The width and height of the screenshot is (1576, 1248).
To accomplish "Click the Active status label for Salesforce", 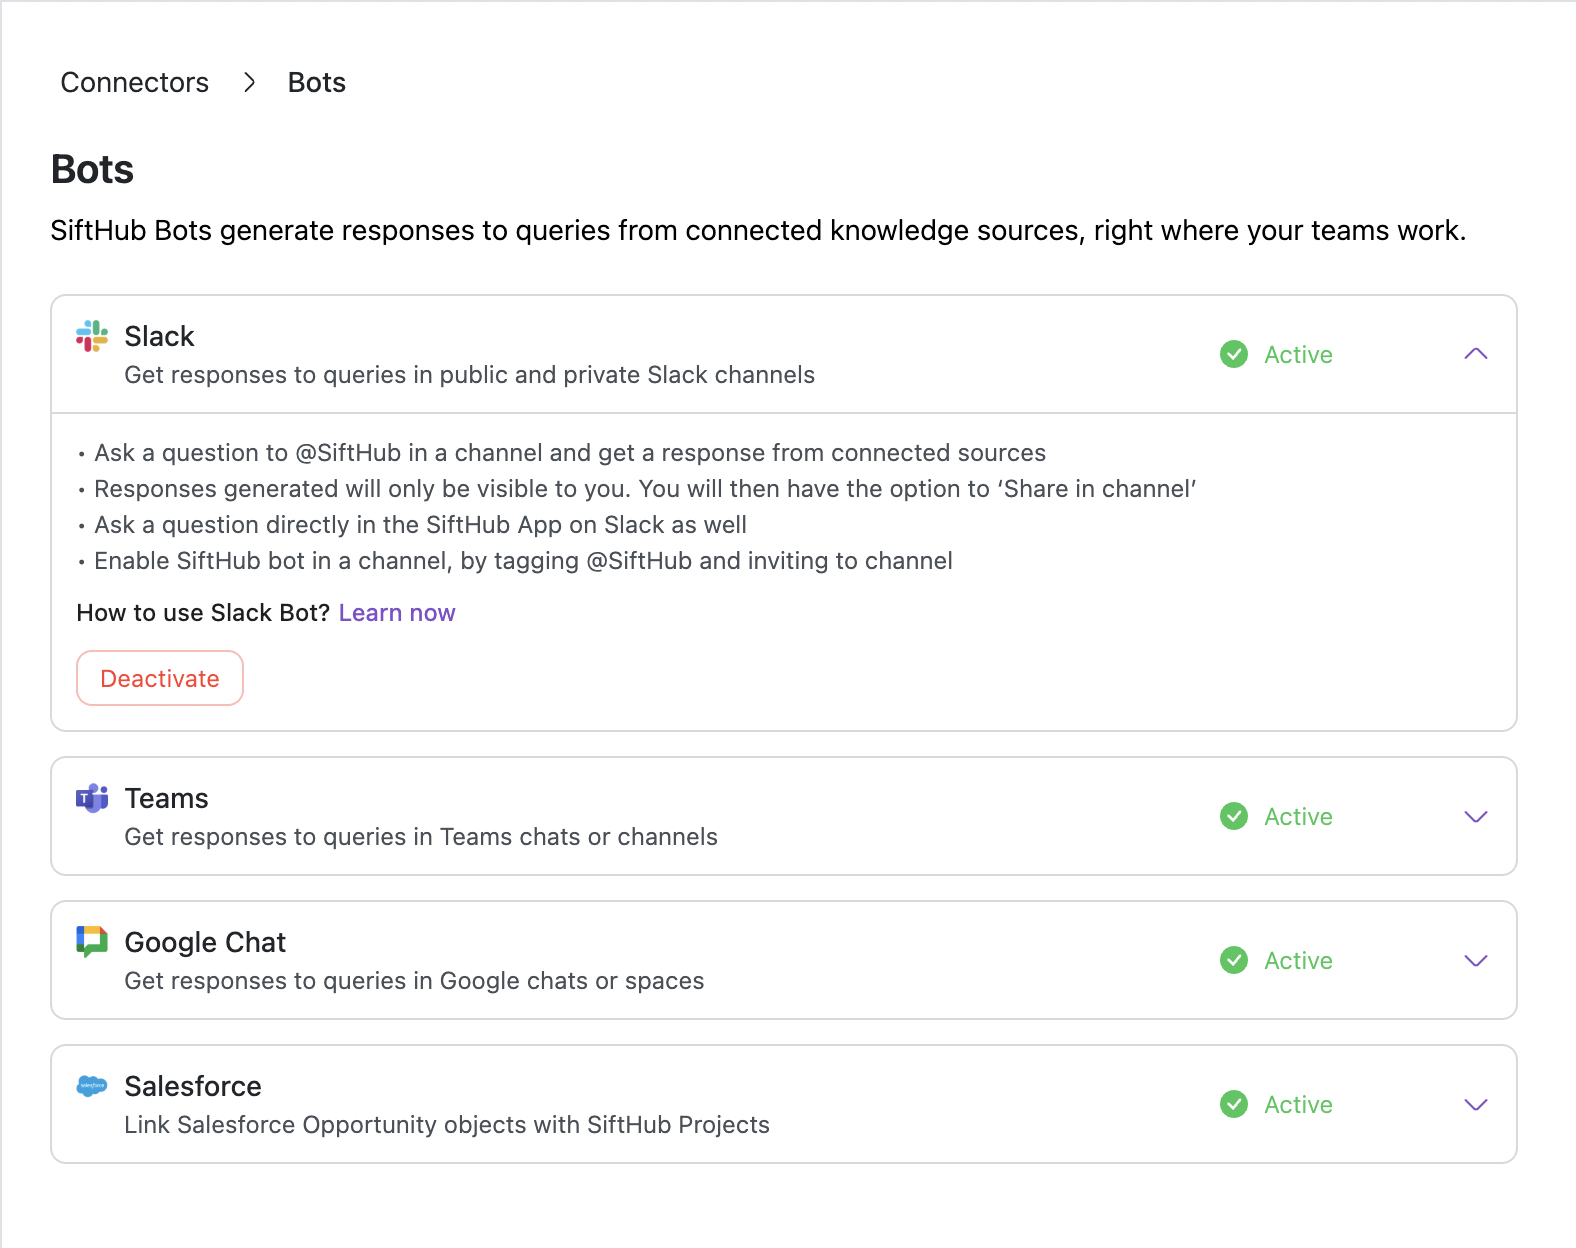I will 1298,1104.
